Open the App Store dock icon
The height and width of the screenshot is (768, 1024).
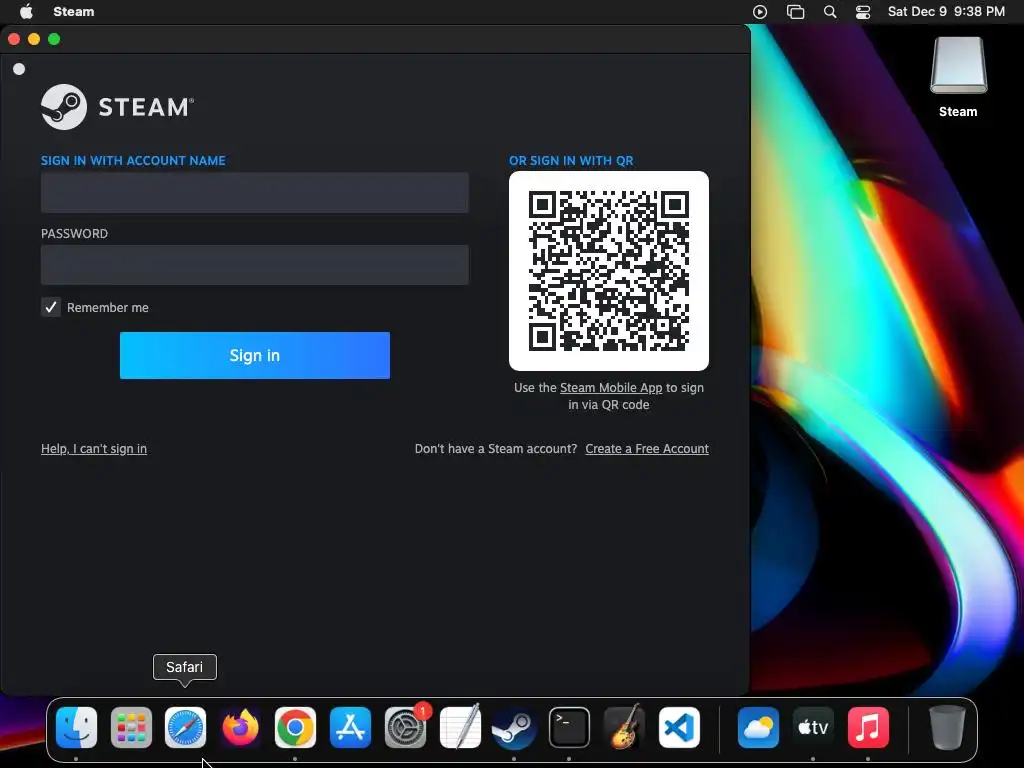pos(350,728)
